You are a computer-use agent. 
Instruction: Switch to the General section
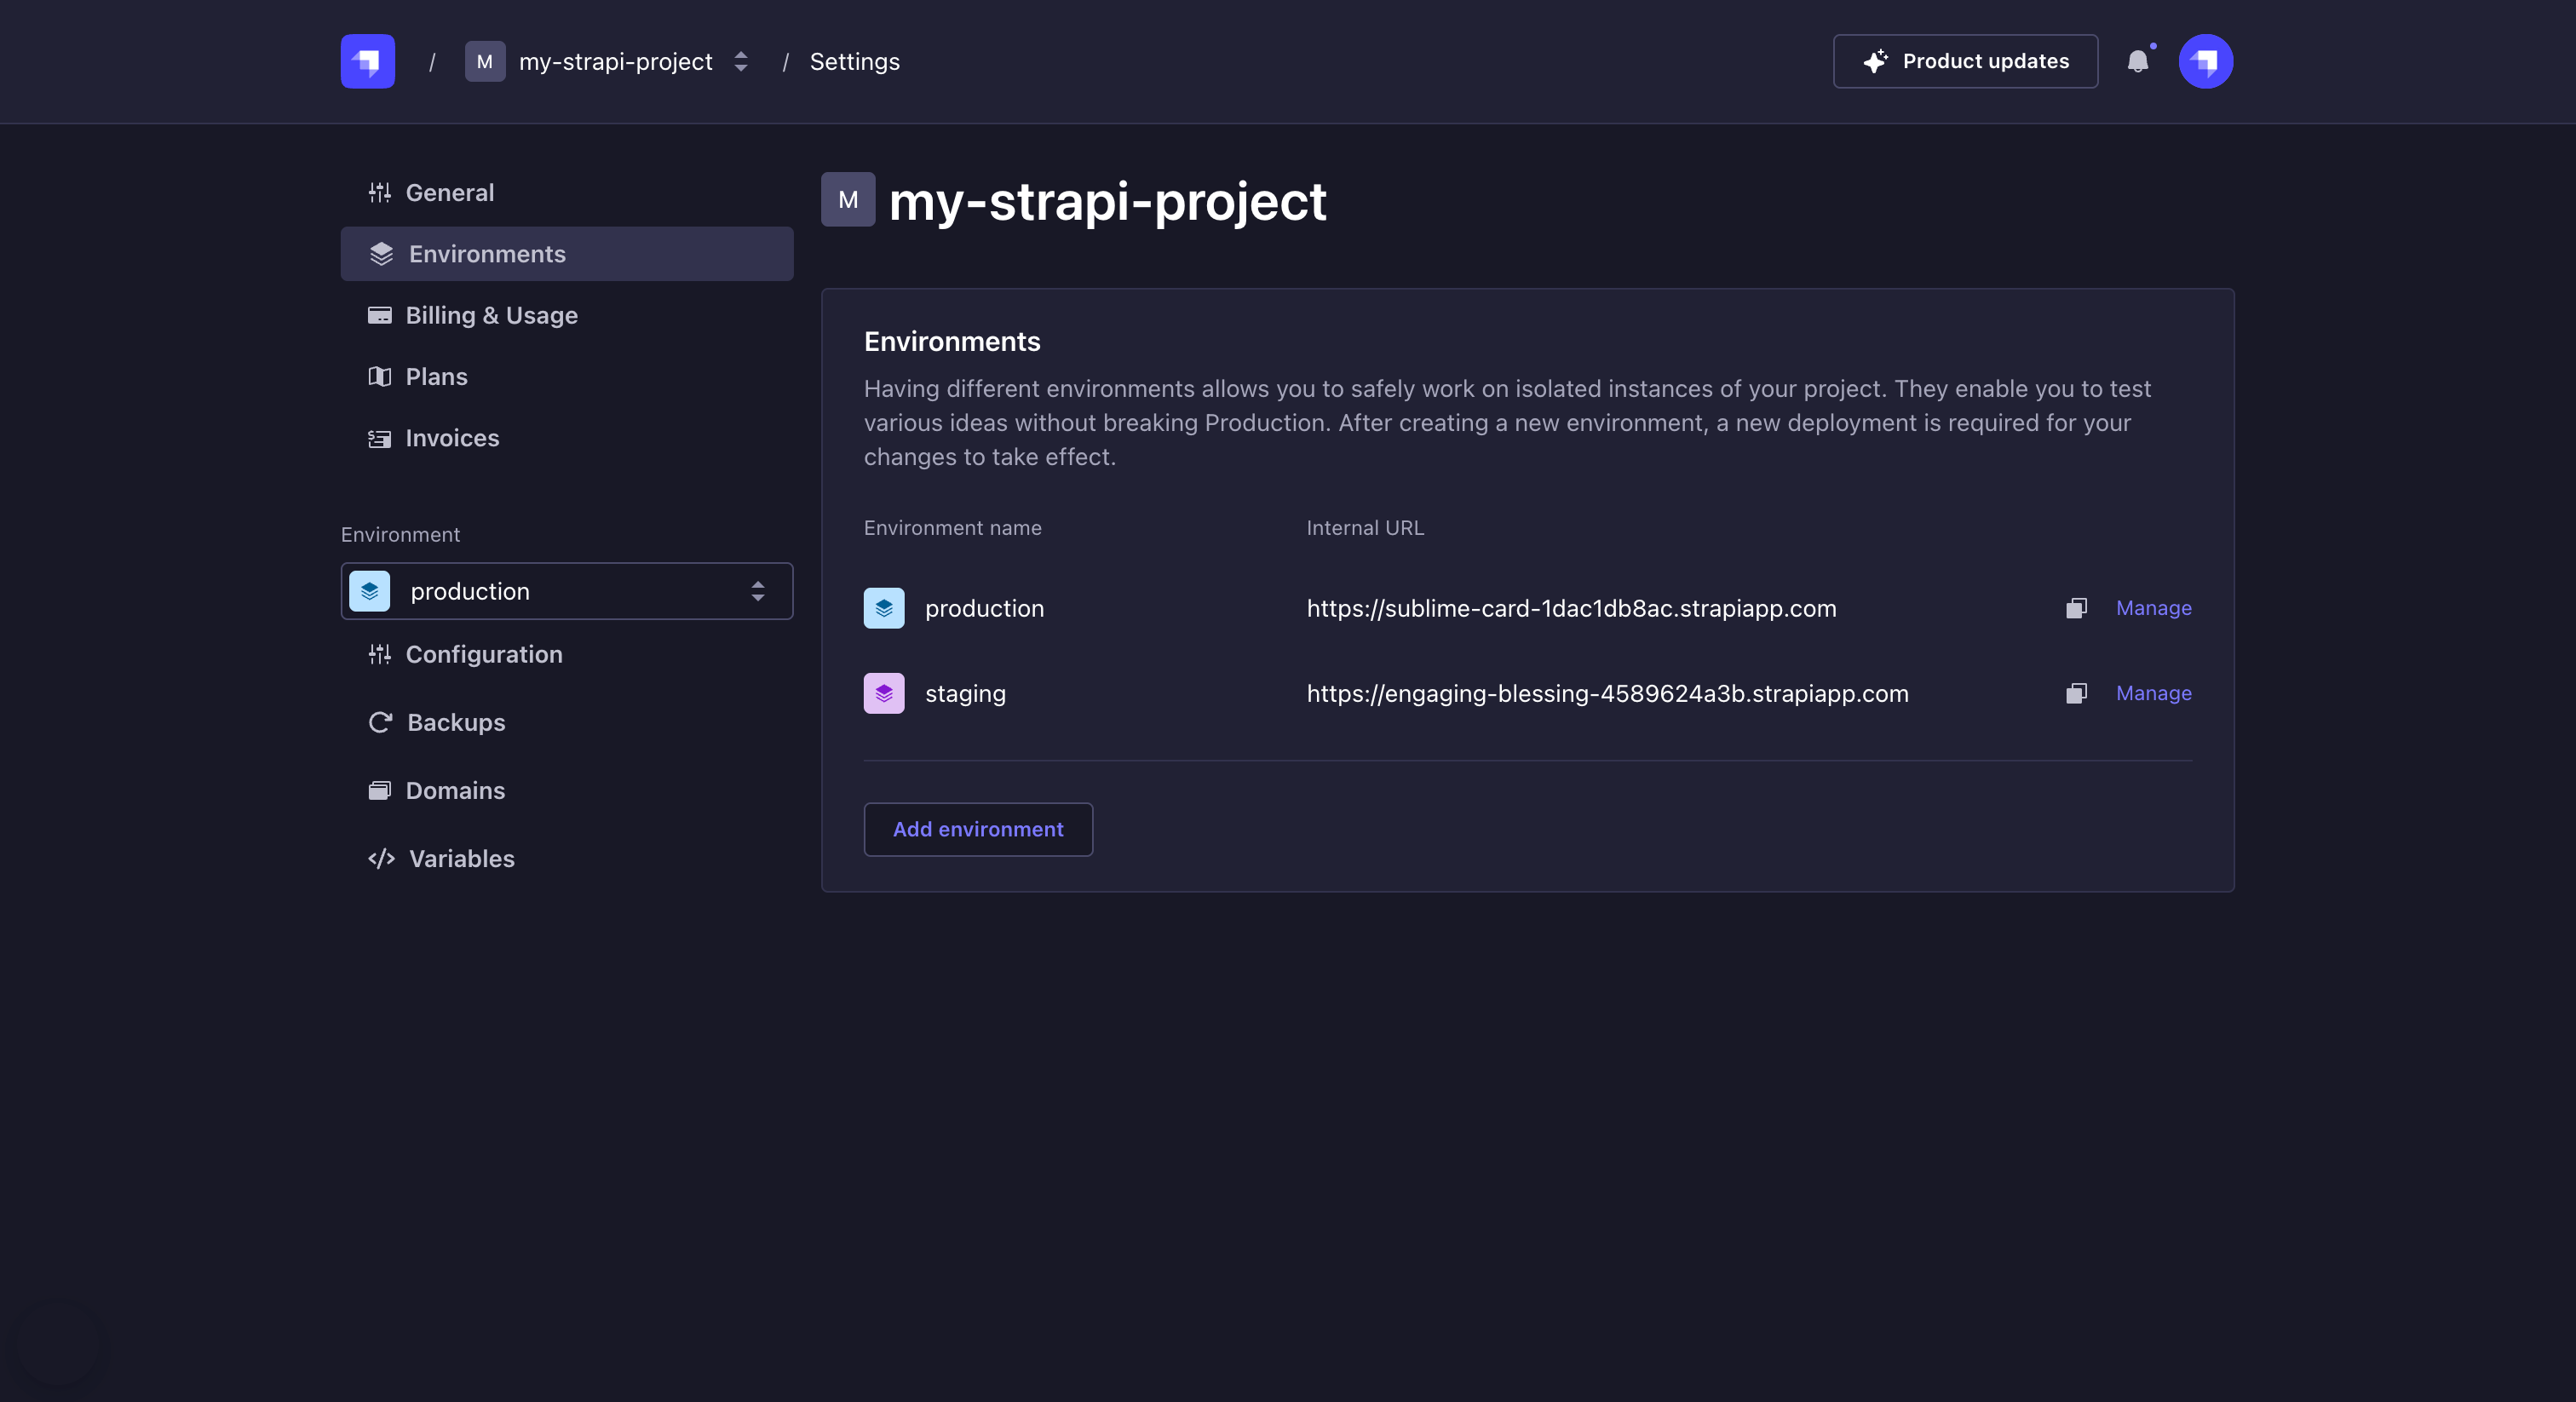click(449, 192)
